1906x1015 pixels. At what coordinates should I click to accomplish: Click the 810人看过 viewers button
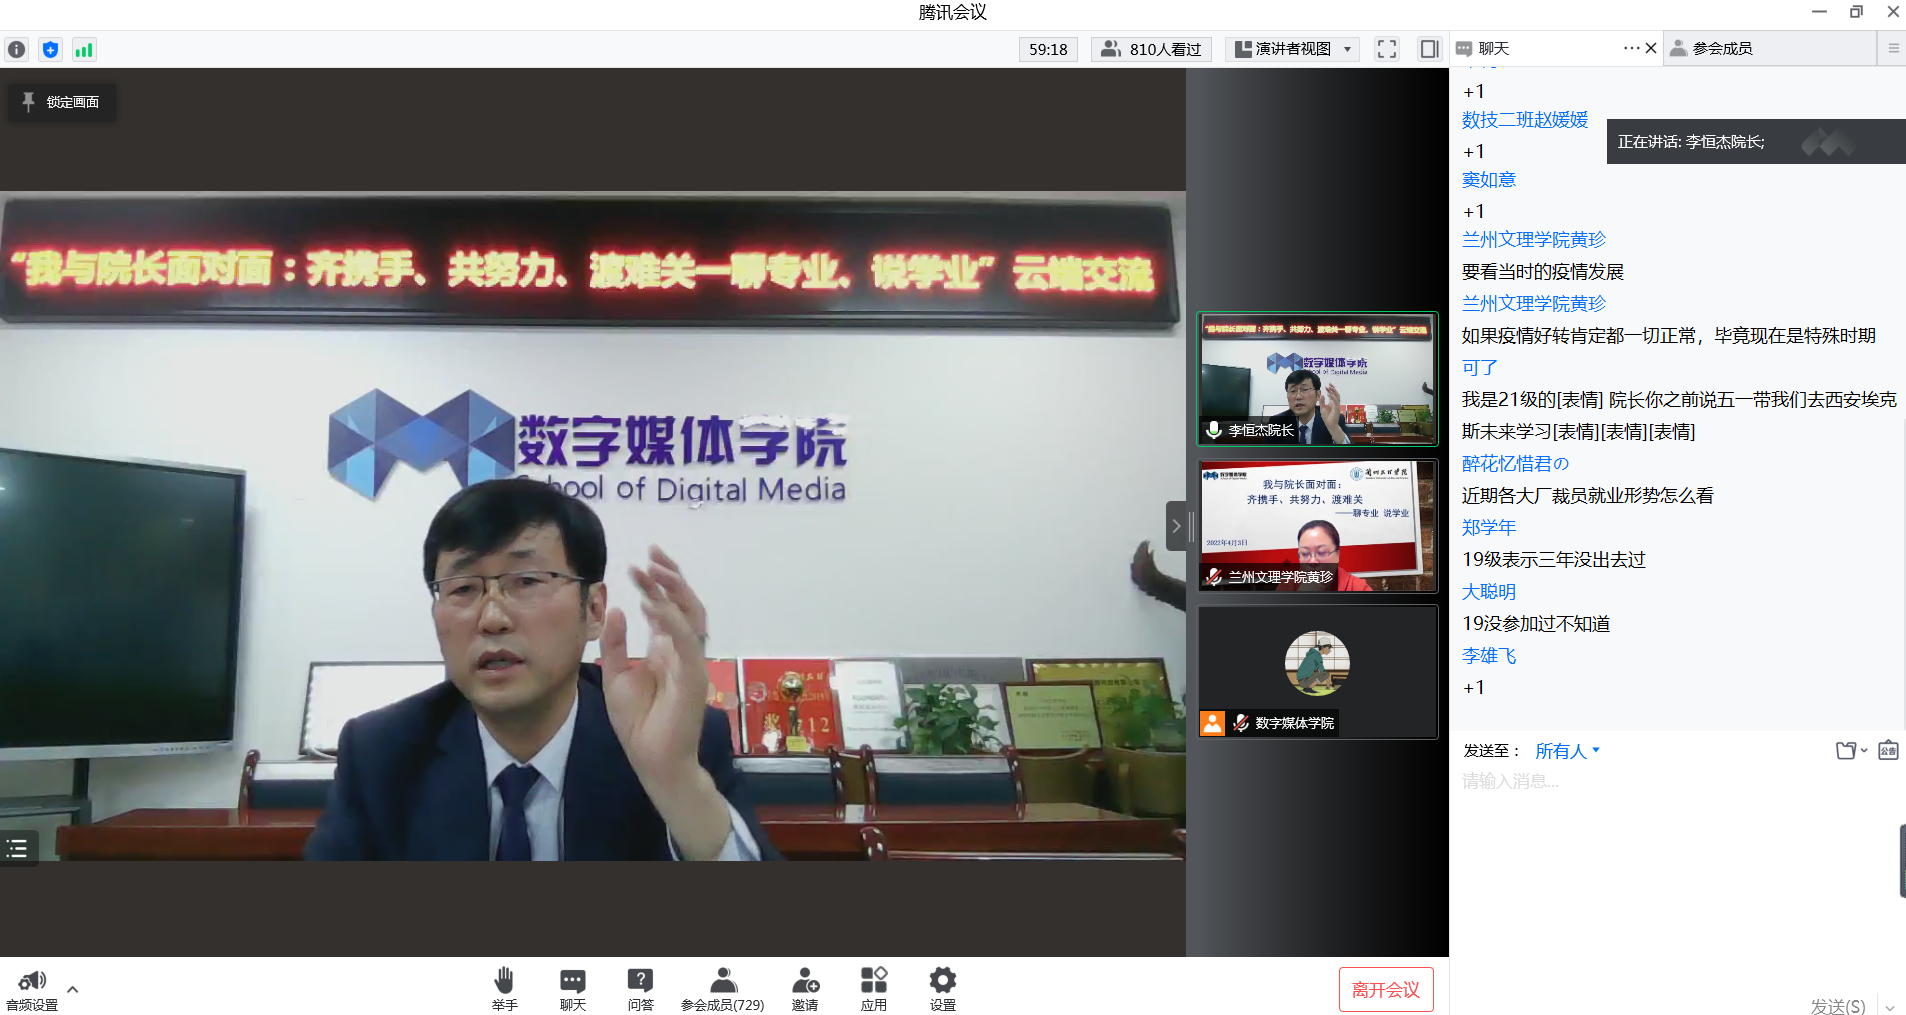point(1151,49)
